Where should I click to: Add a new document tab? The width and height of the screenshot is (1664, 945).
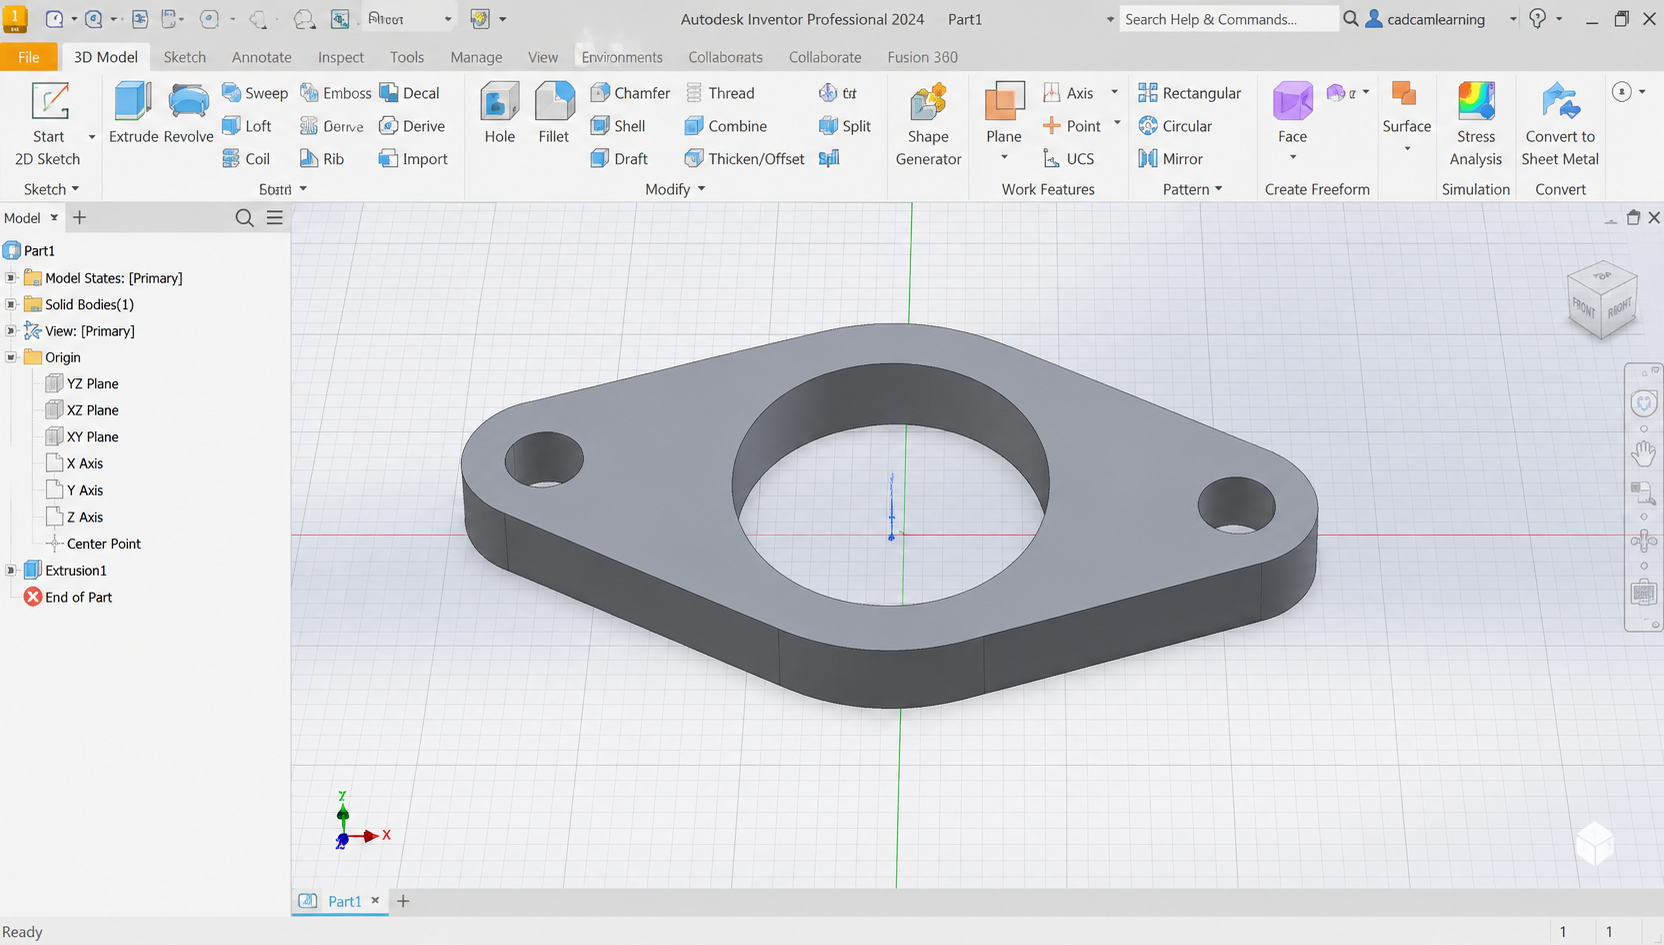point(403,901)
